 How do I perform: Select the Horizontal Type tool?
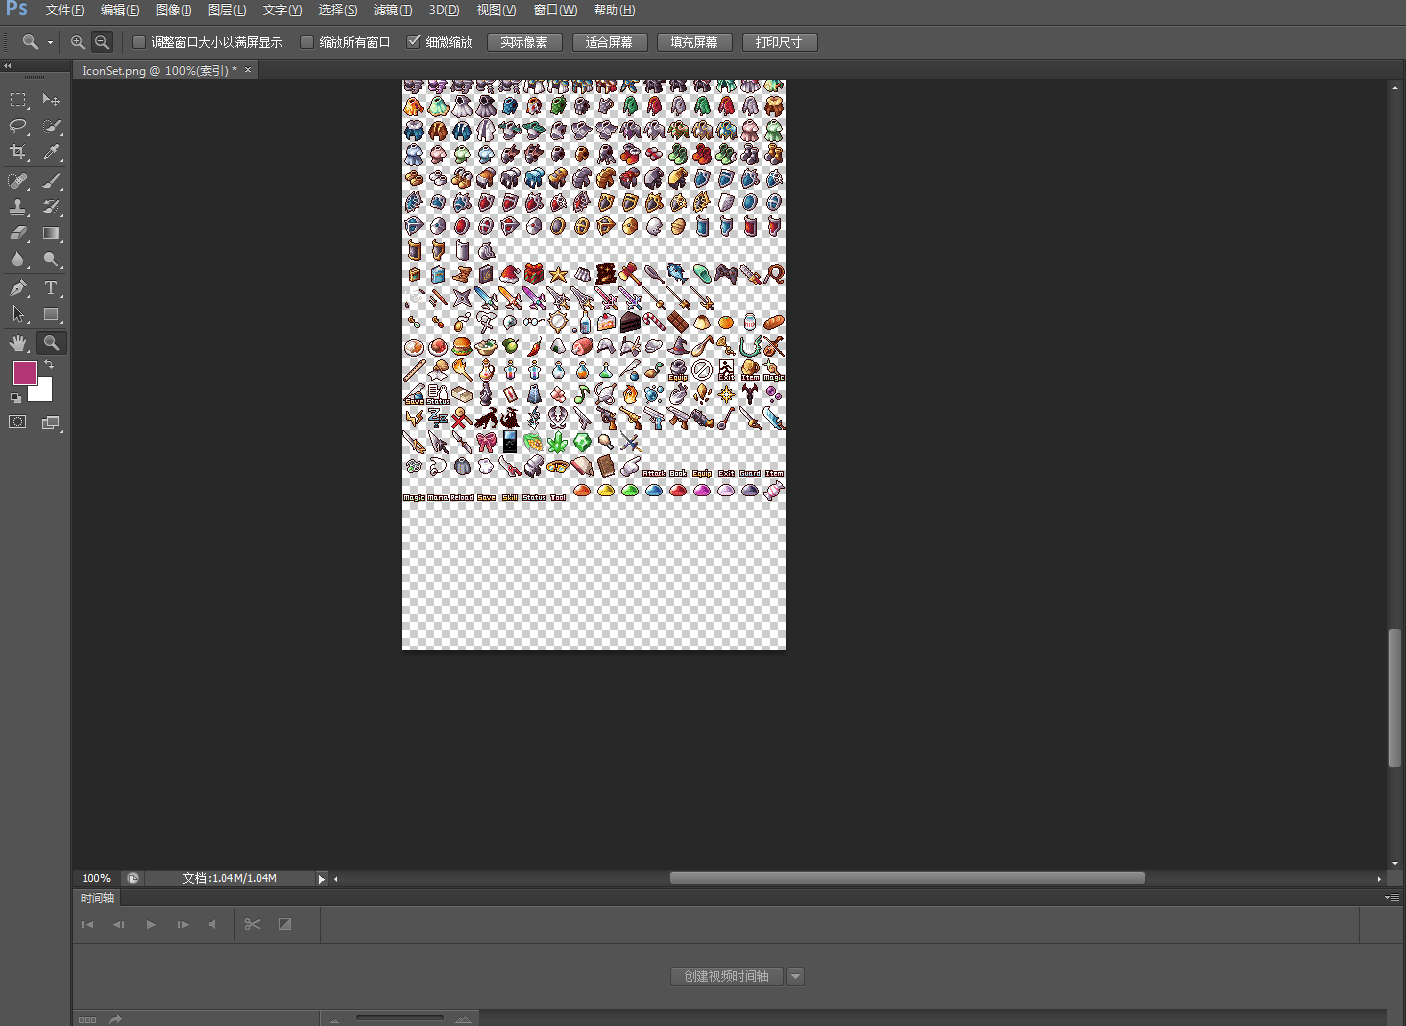51,288
